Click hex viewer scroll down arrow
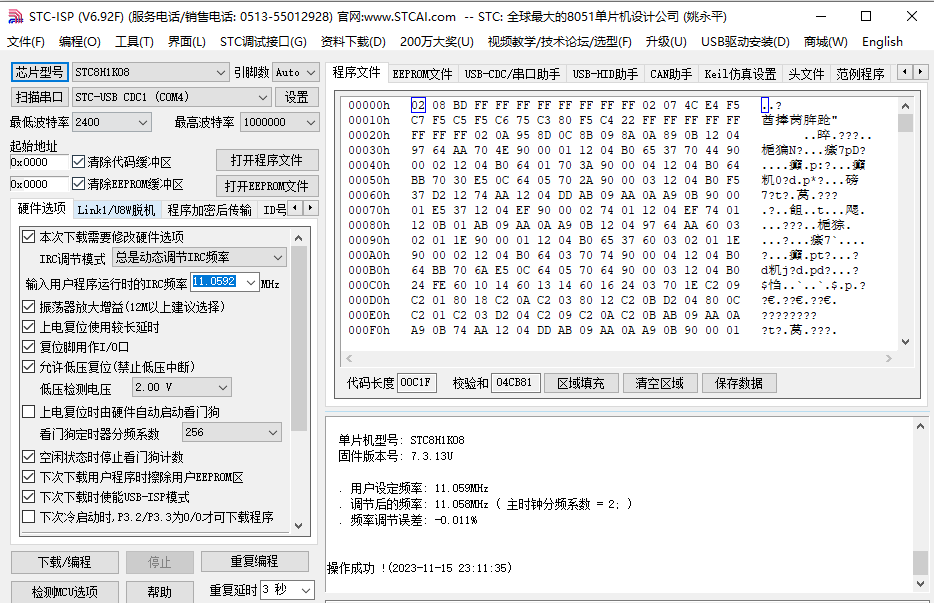Screen dimensions: 934x603 click(905, 342)
